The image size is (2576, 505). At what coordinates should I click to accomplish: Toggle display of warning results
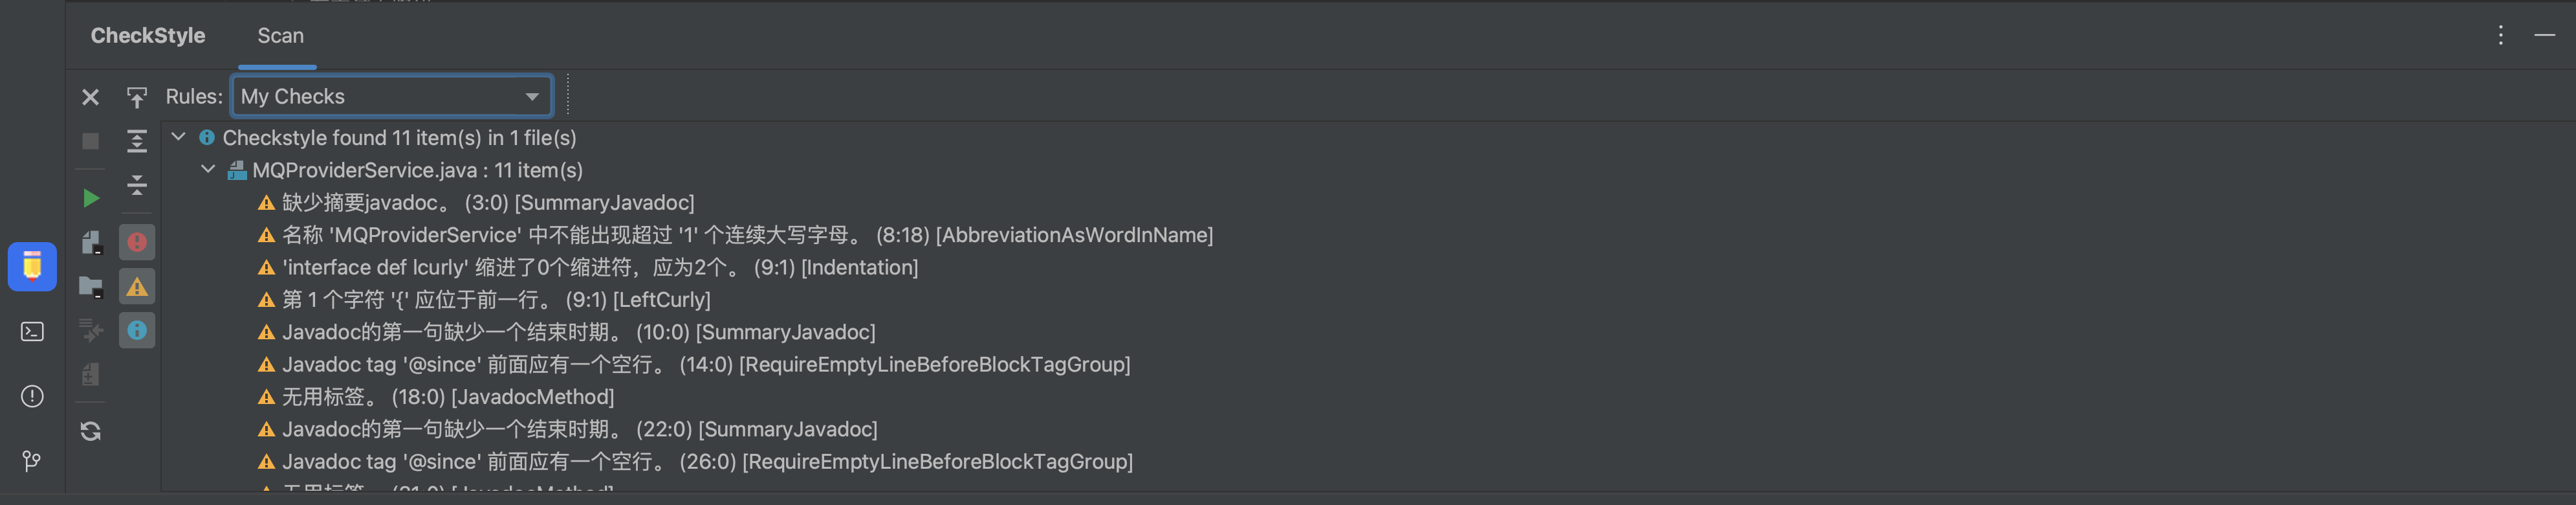coord(137,287)
